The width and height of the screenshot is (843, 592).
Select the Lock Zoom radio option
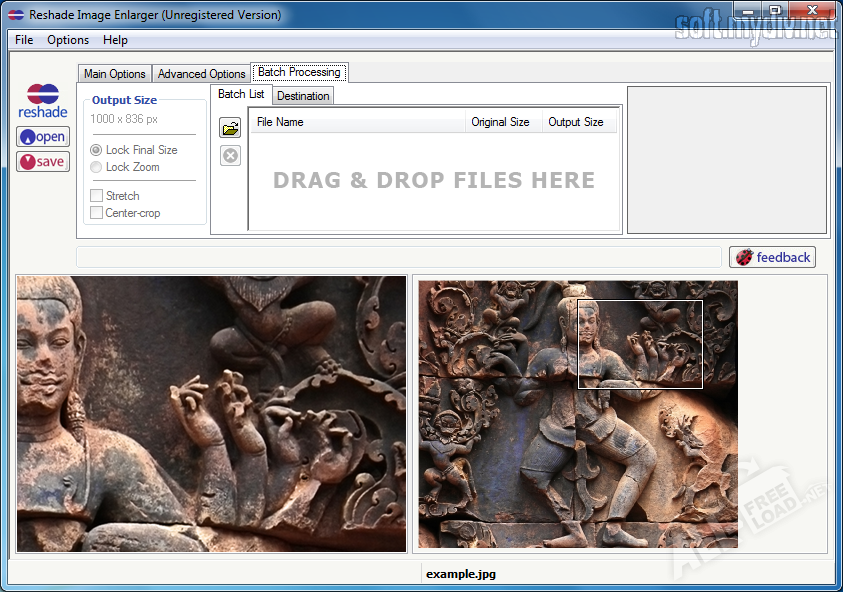tap(97, 167)
